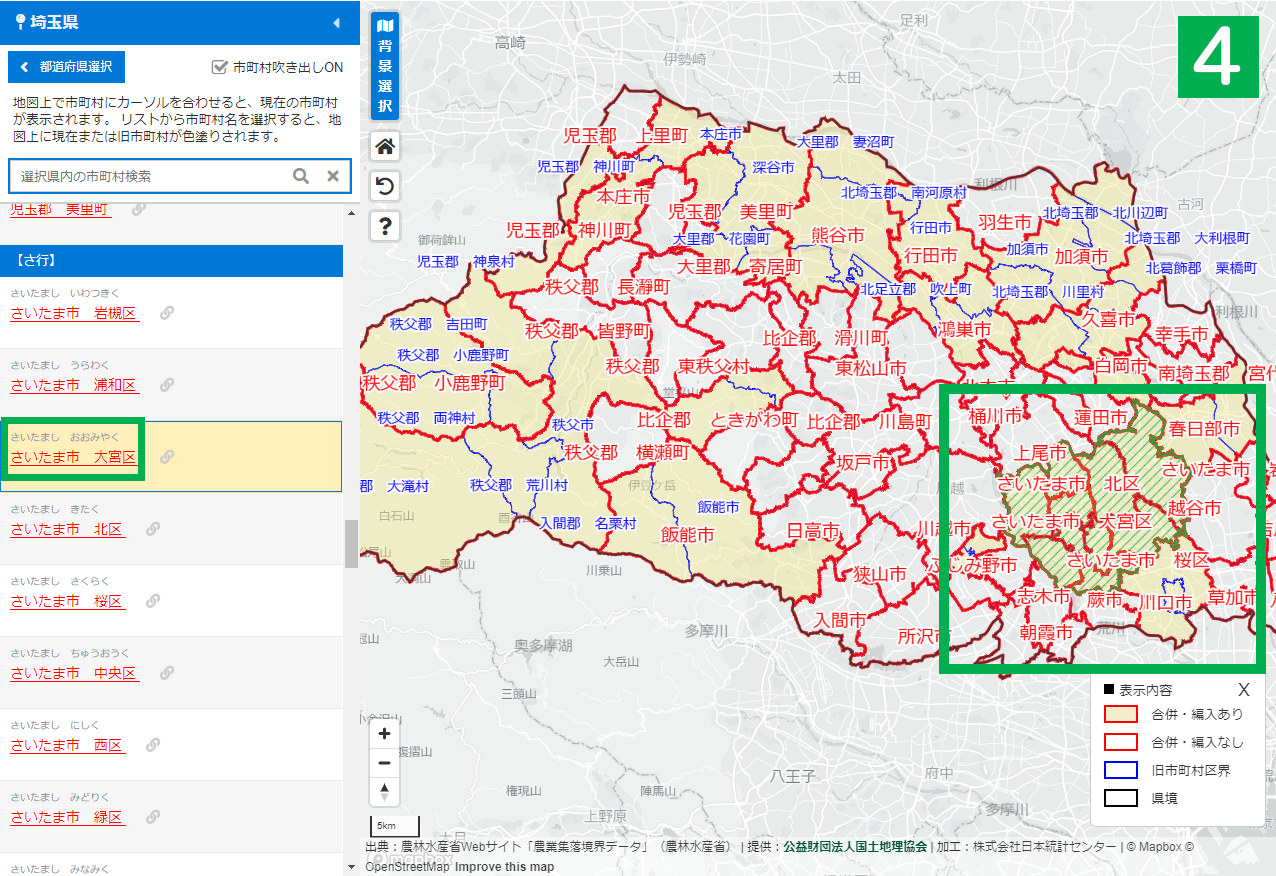This screenshot has height=876, width=1276.
Task: Click ときがわ町 label on the map
Action: [754, 420]
